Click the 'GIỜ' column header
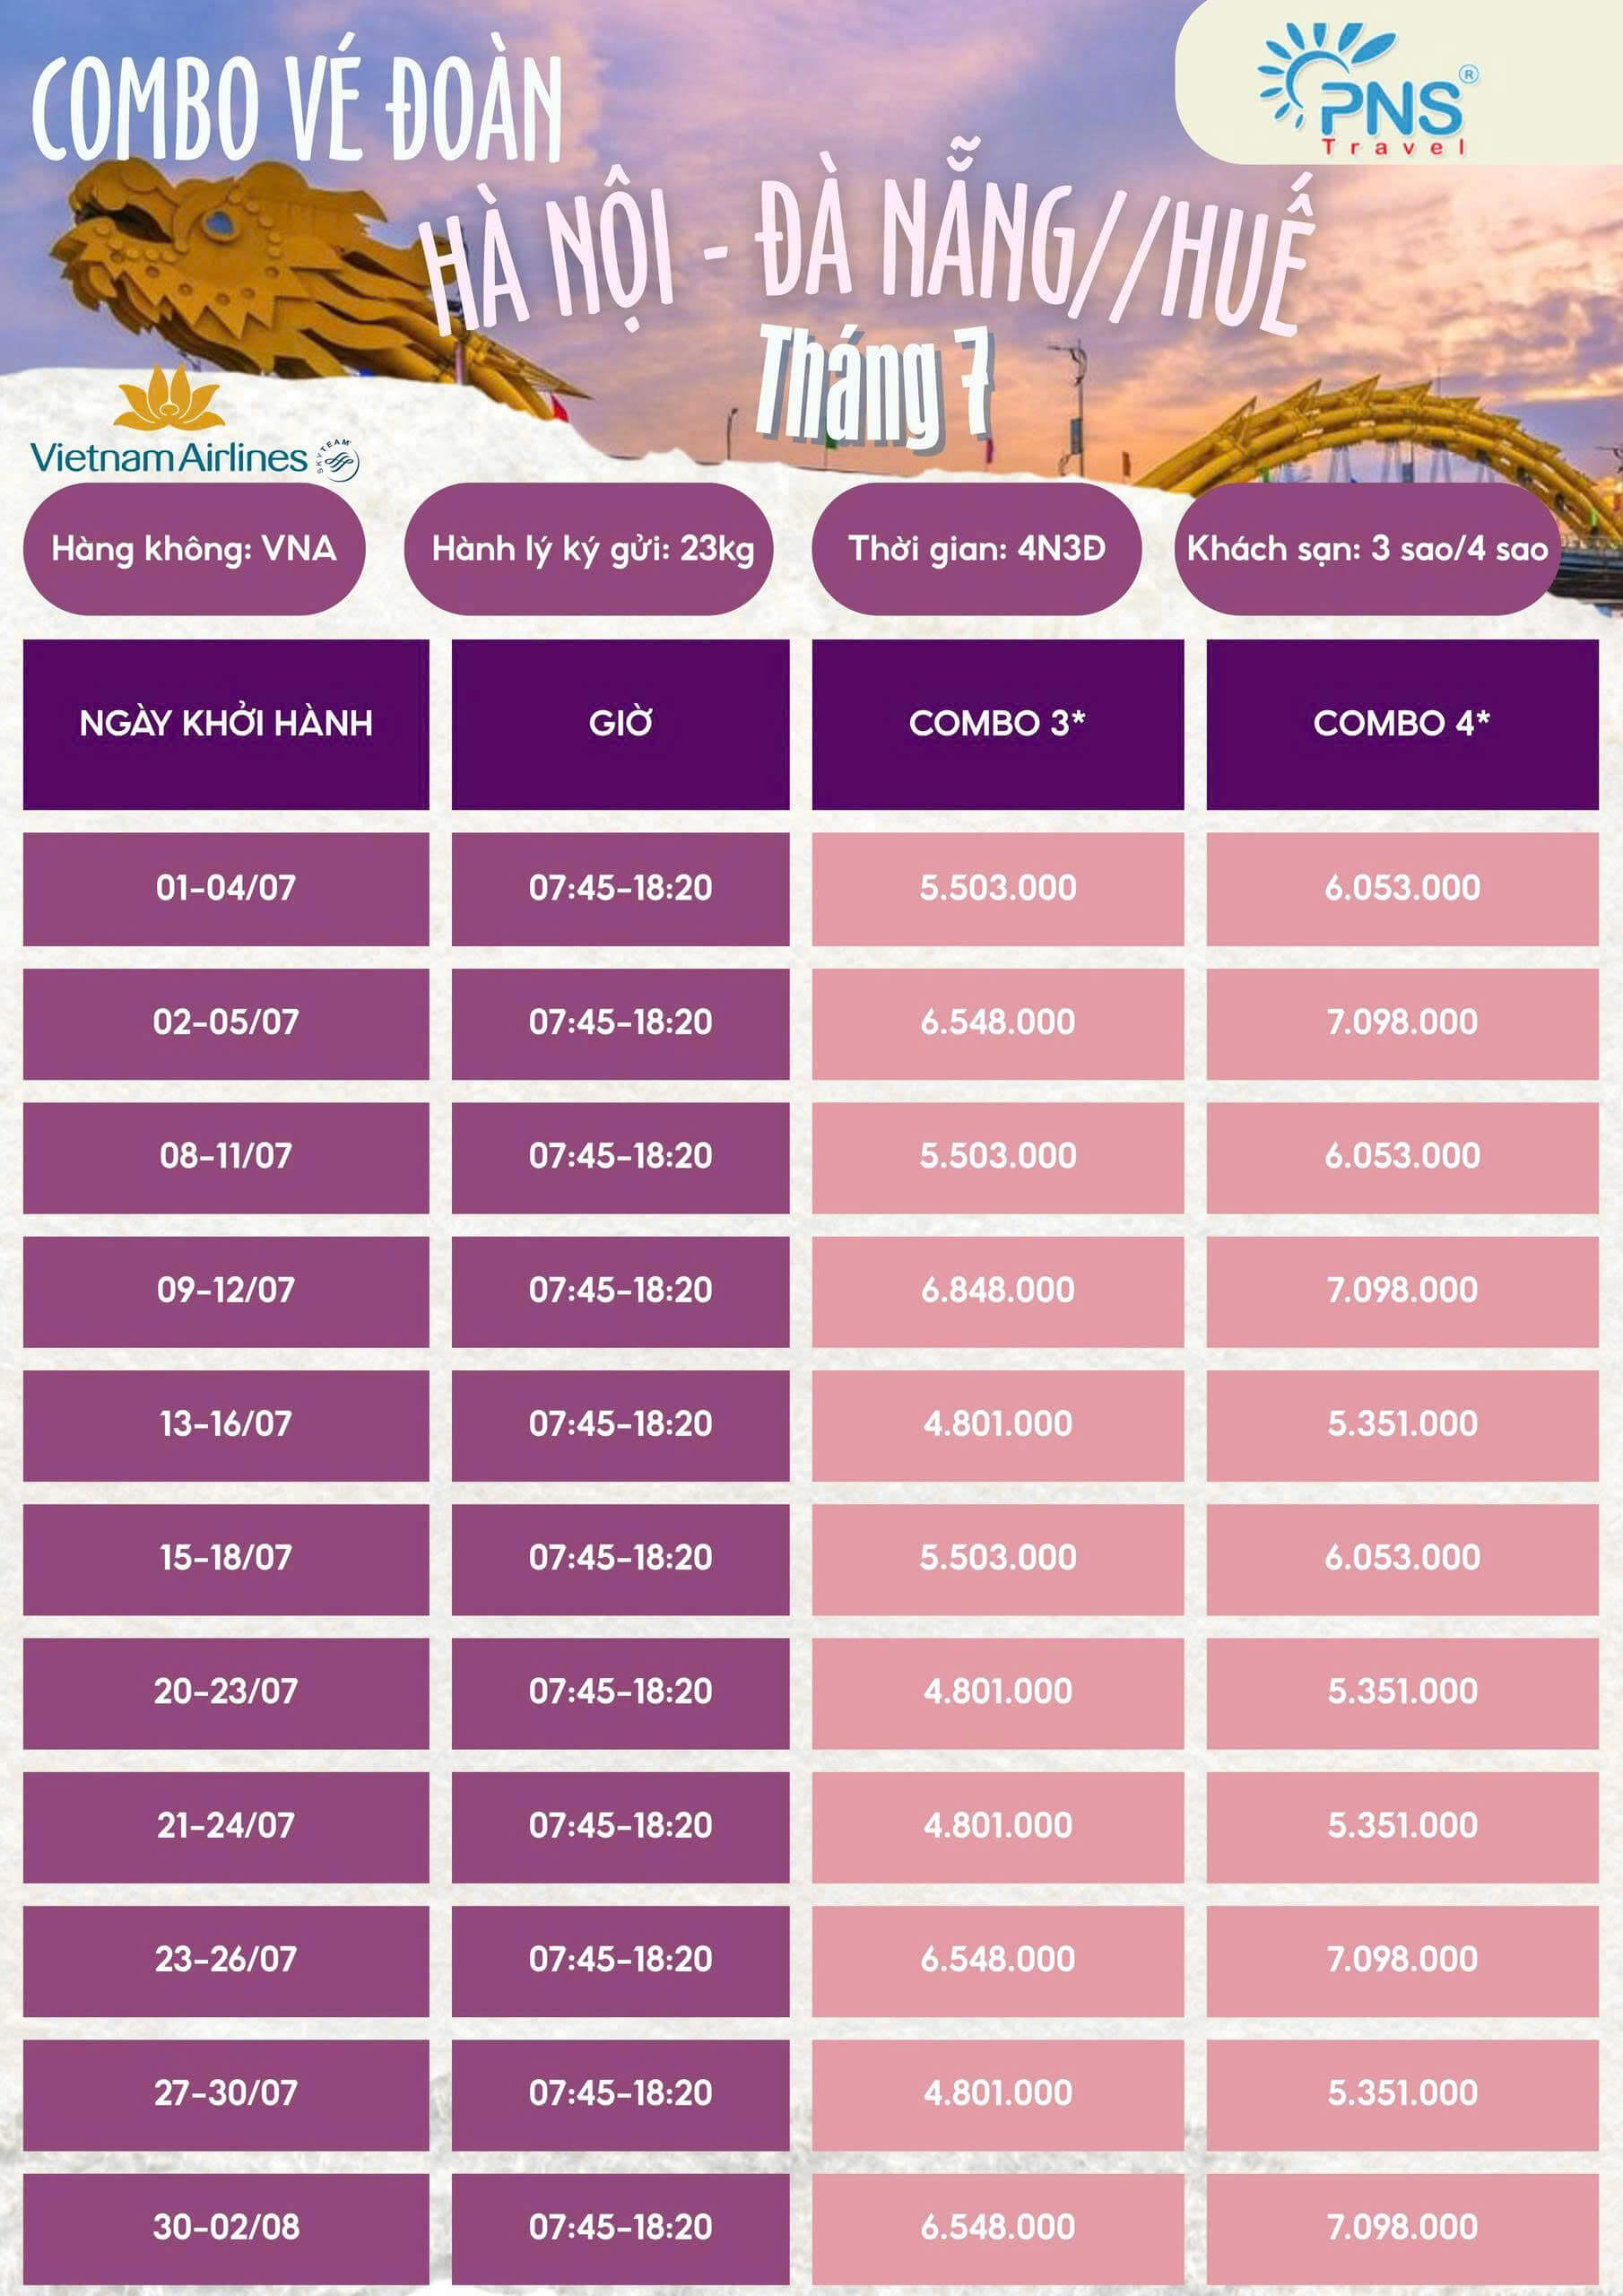This screenshot has height=2296, width=1623. click(620, 723)
